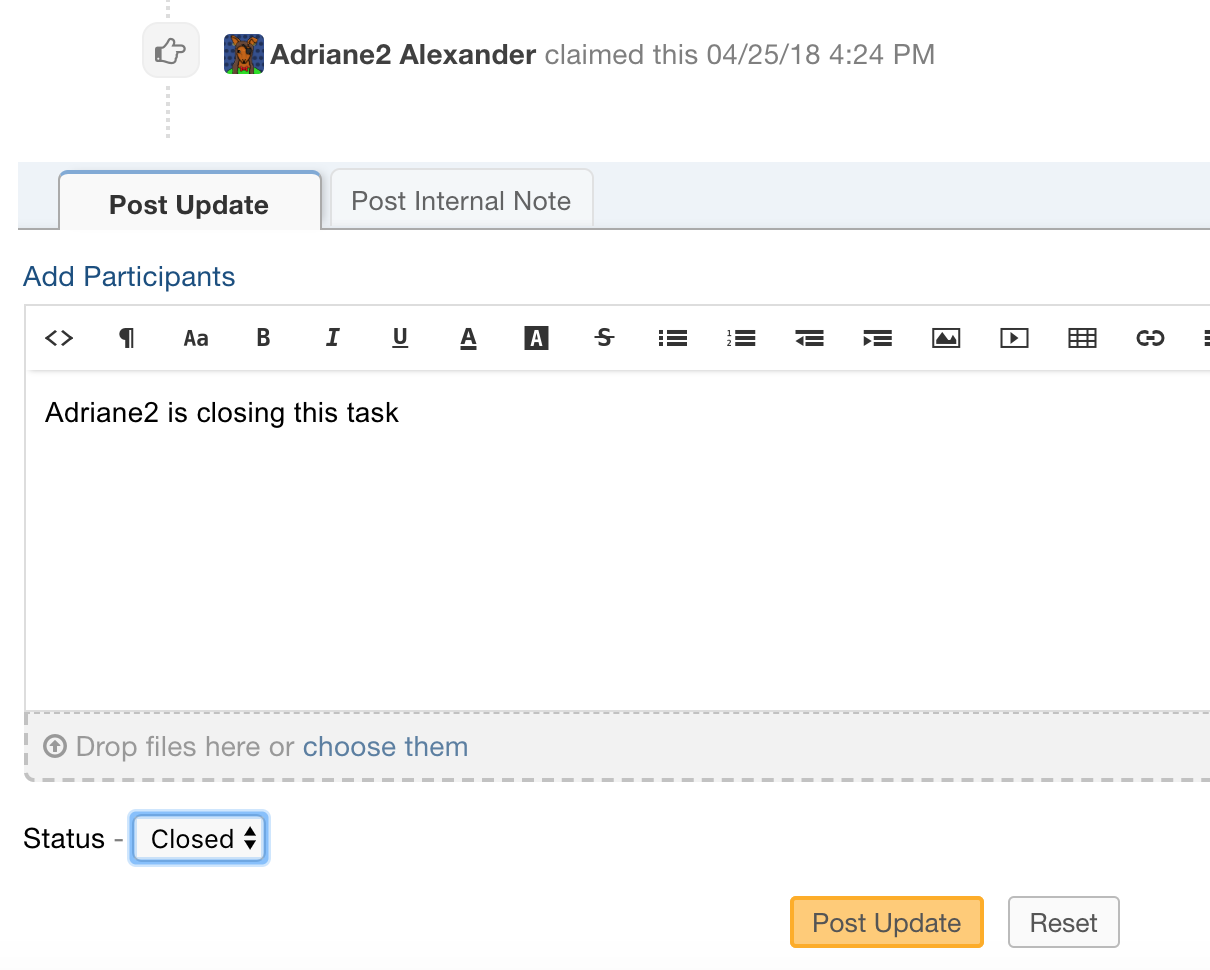Viewport: 1210px width, 970px height.
Task: Apply strikethrough formatting
Action: pyautogui.click(x=604, y=338)
